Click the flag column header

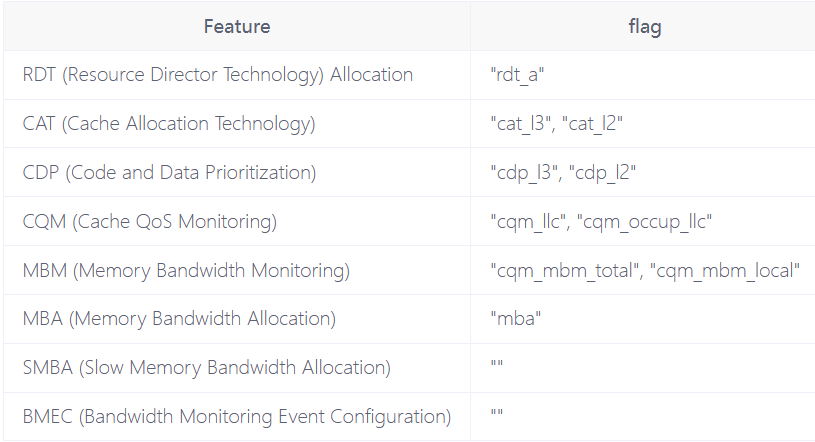(x=643, y=26)
